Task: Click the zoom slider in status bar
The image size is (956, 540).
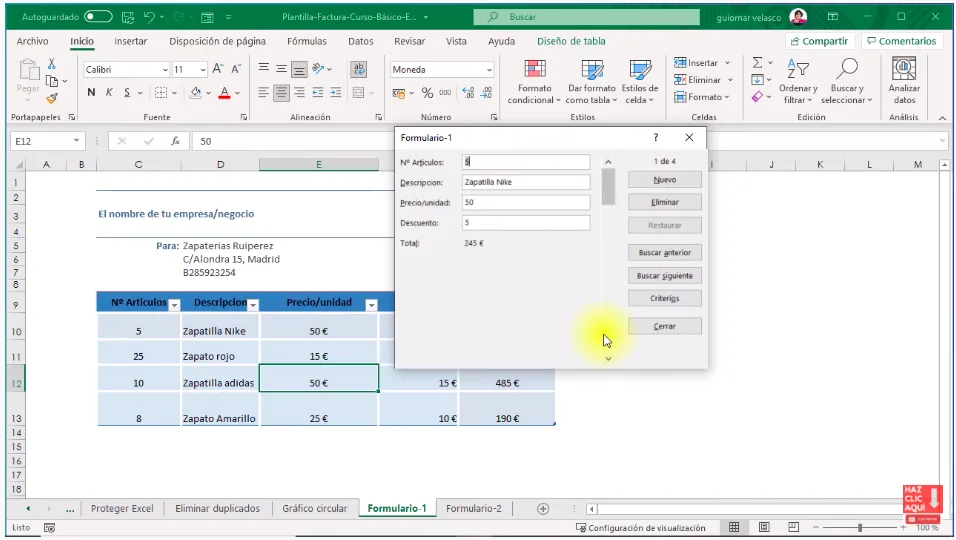Action: pyautogui.click(x=860, y=528)
